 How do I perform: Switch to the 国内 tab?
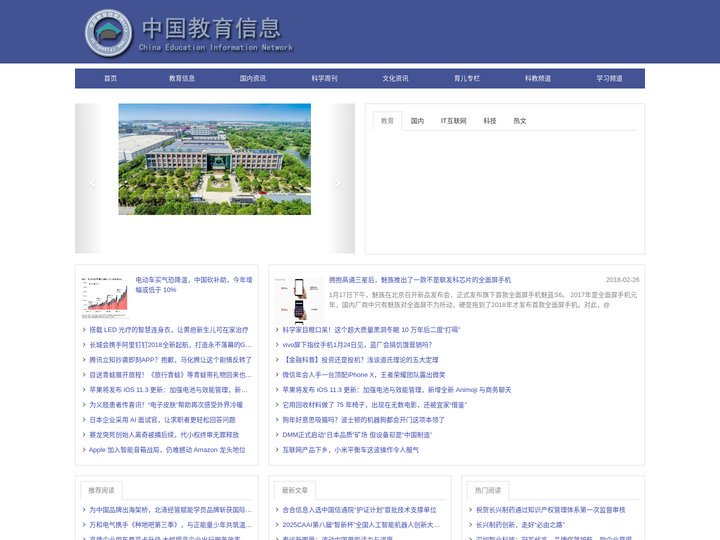tap(417, 121)
